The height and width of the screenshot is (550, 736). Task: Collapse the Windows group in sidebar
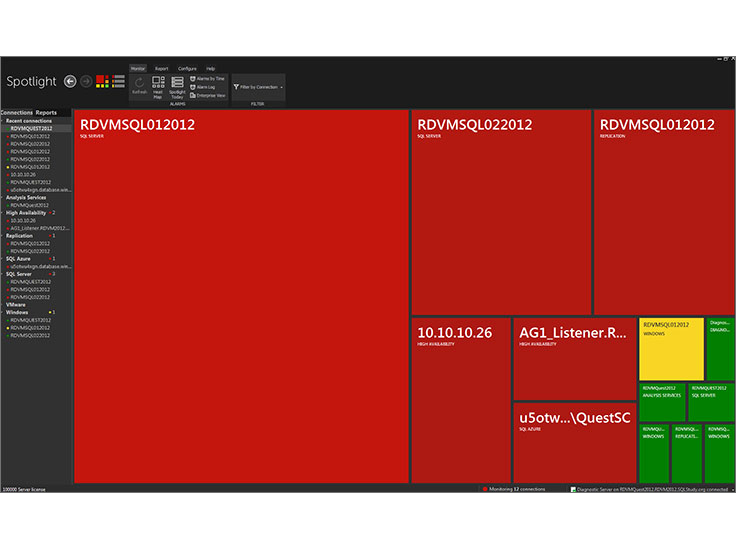coord(3,313)
